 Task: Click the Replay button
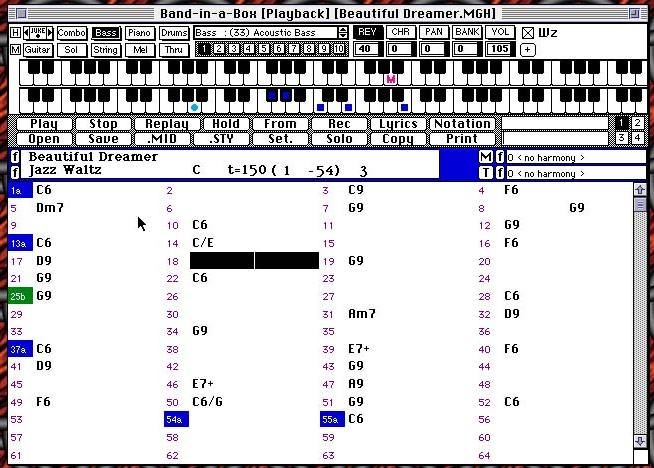pos(167,124)
